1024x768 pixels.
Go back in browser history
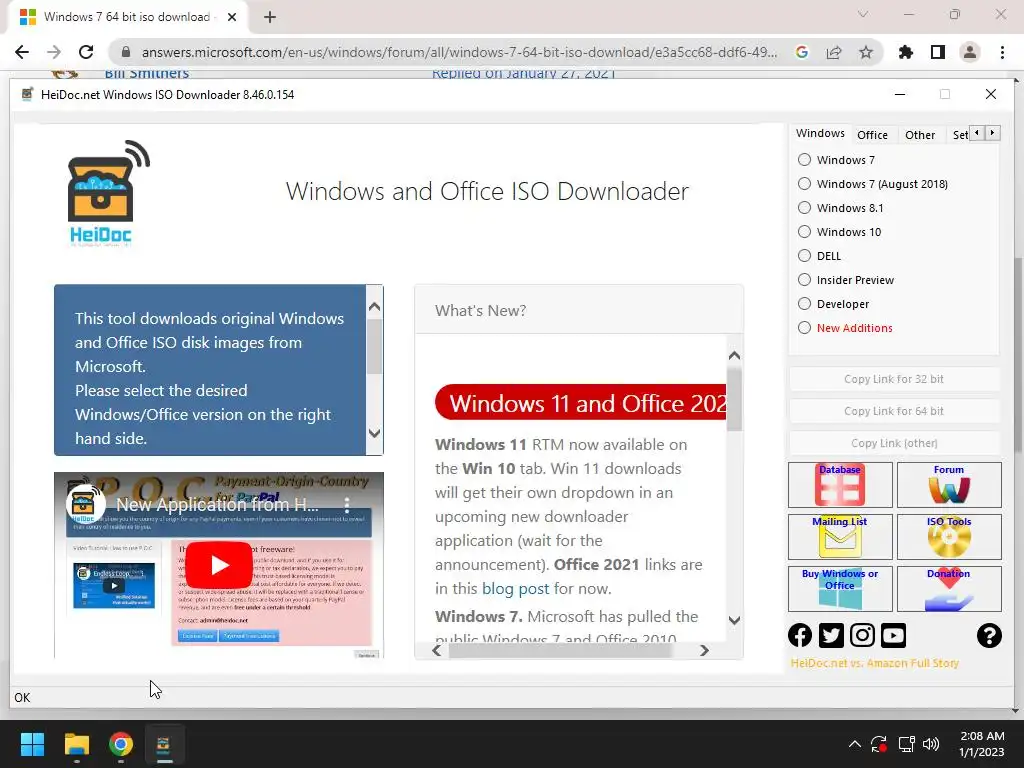point(22,52)
